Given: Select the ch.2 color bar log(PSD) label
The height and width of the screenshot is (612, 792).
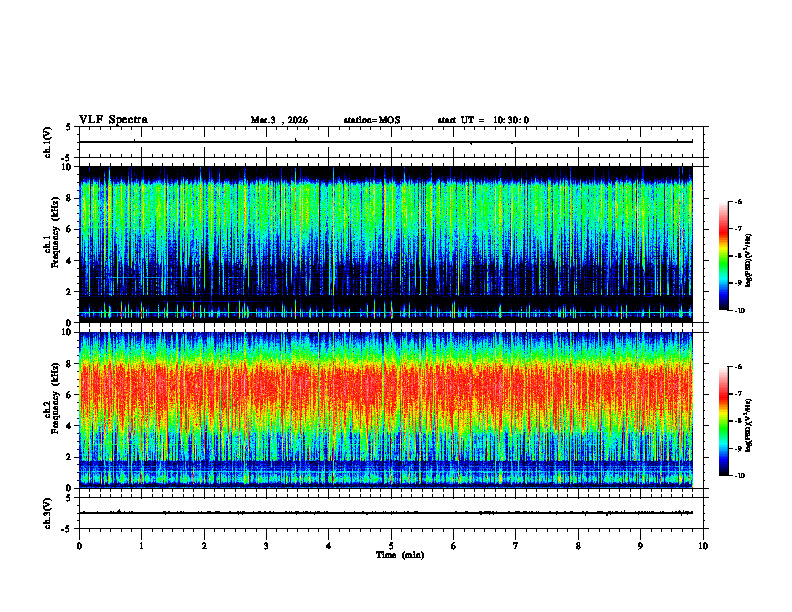Looking at the screenshot, I should tap(749, 425).
